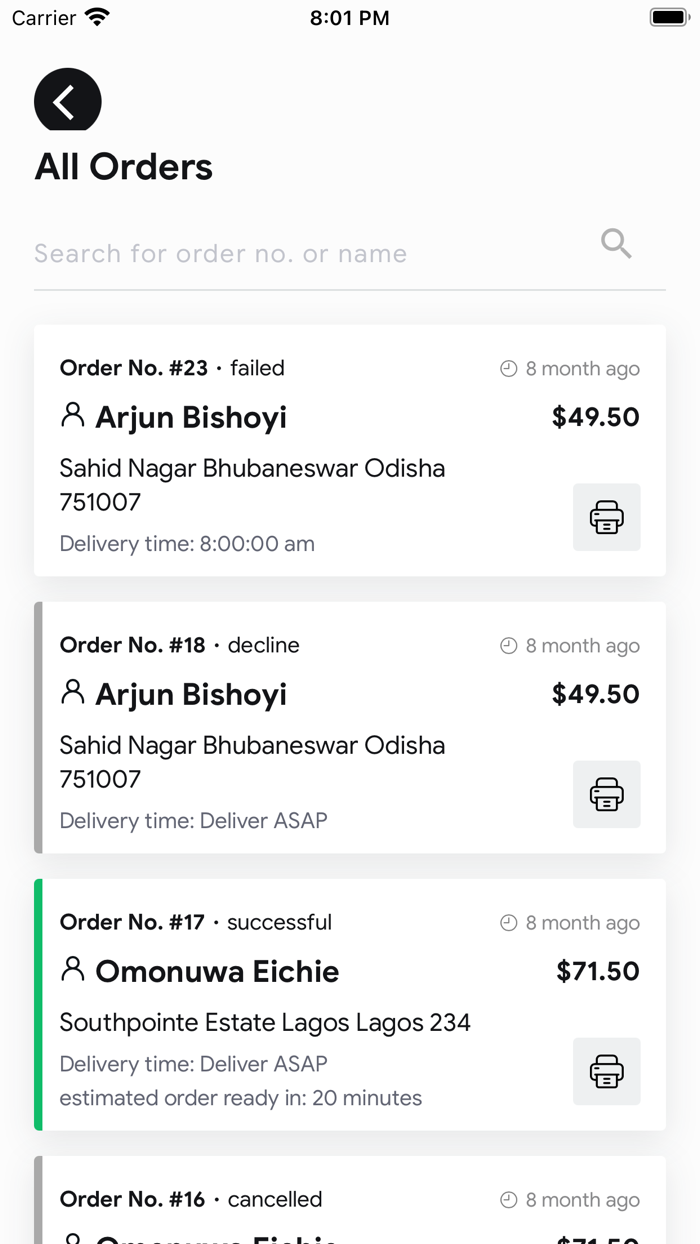Tap the $71.50 total on order #17
Viewport: 700px width, 1244px height.
pos(597,971)
